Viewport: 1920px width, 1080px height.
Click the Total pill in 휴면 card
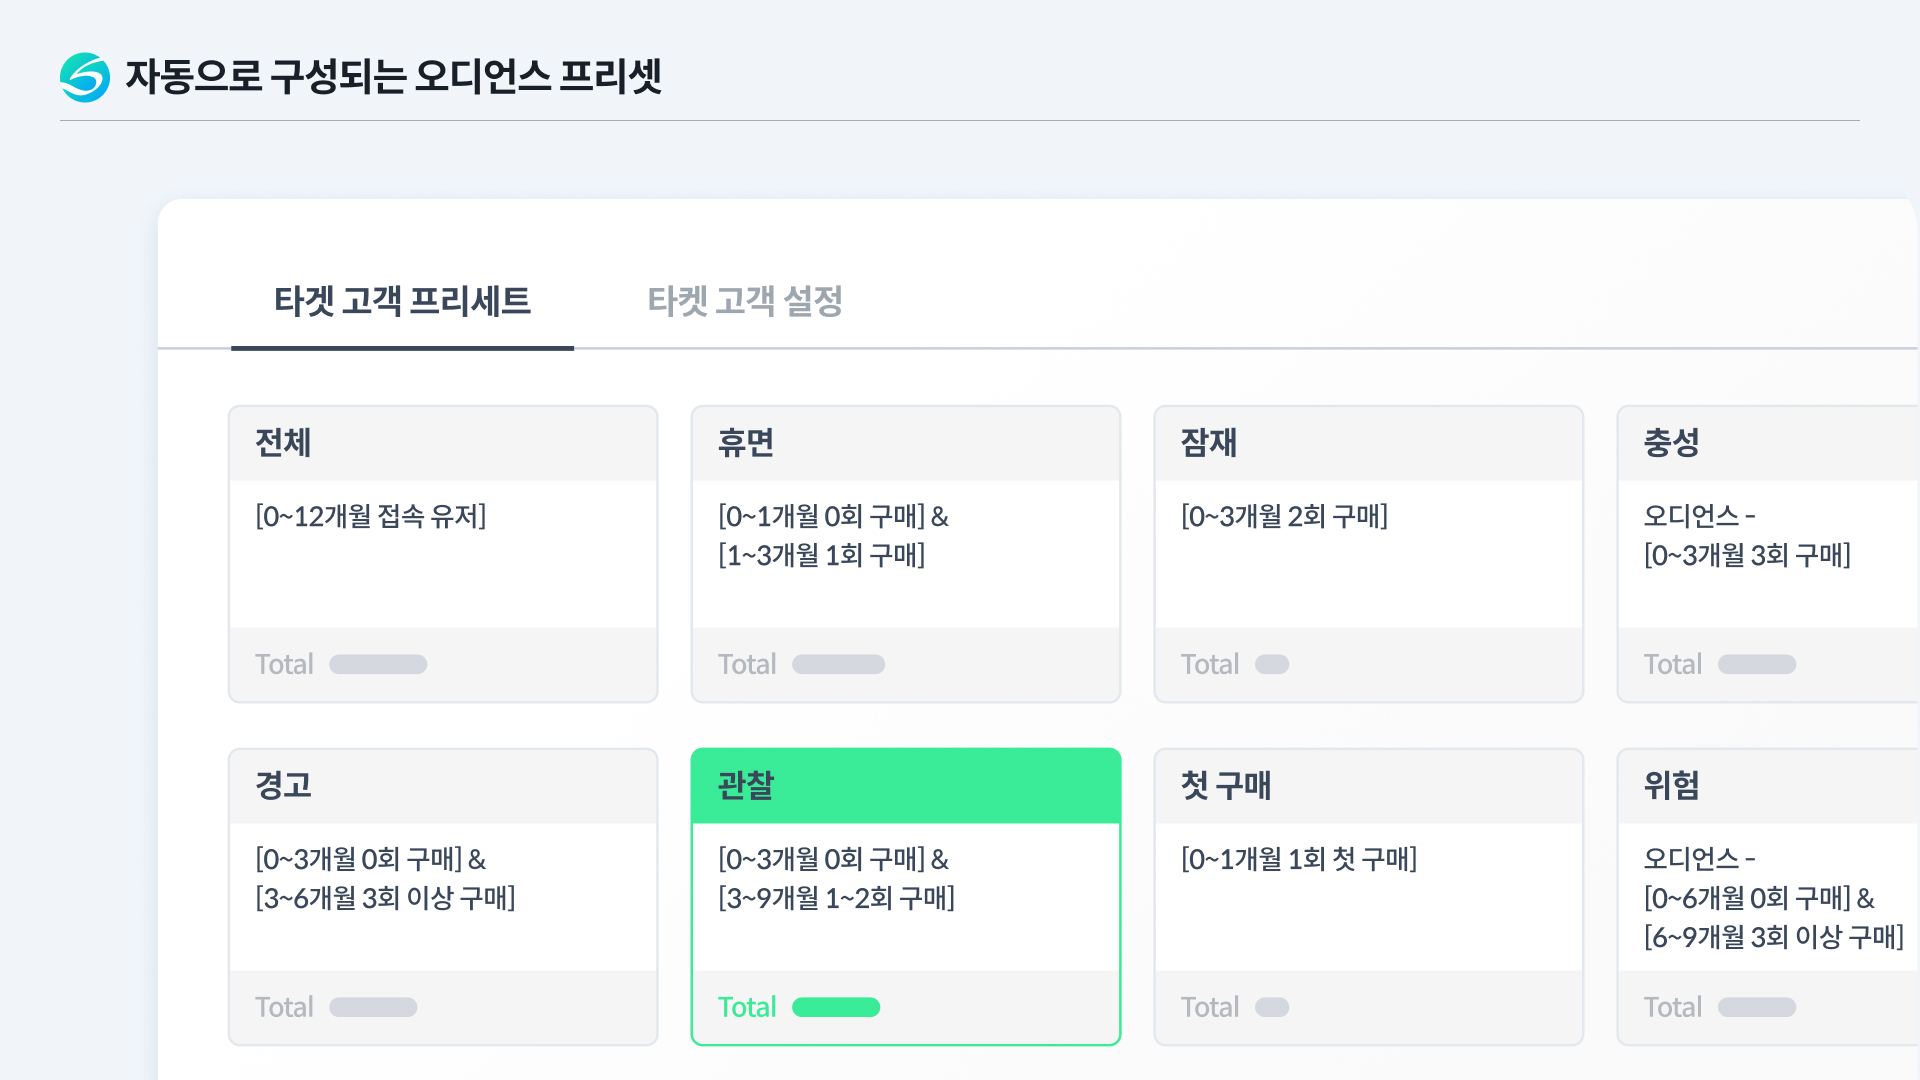point(838,664)
